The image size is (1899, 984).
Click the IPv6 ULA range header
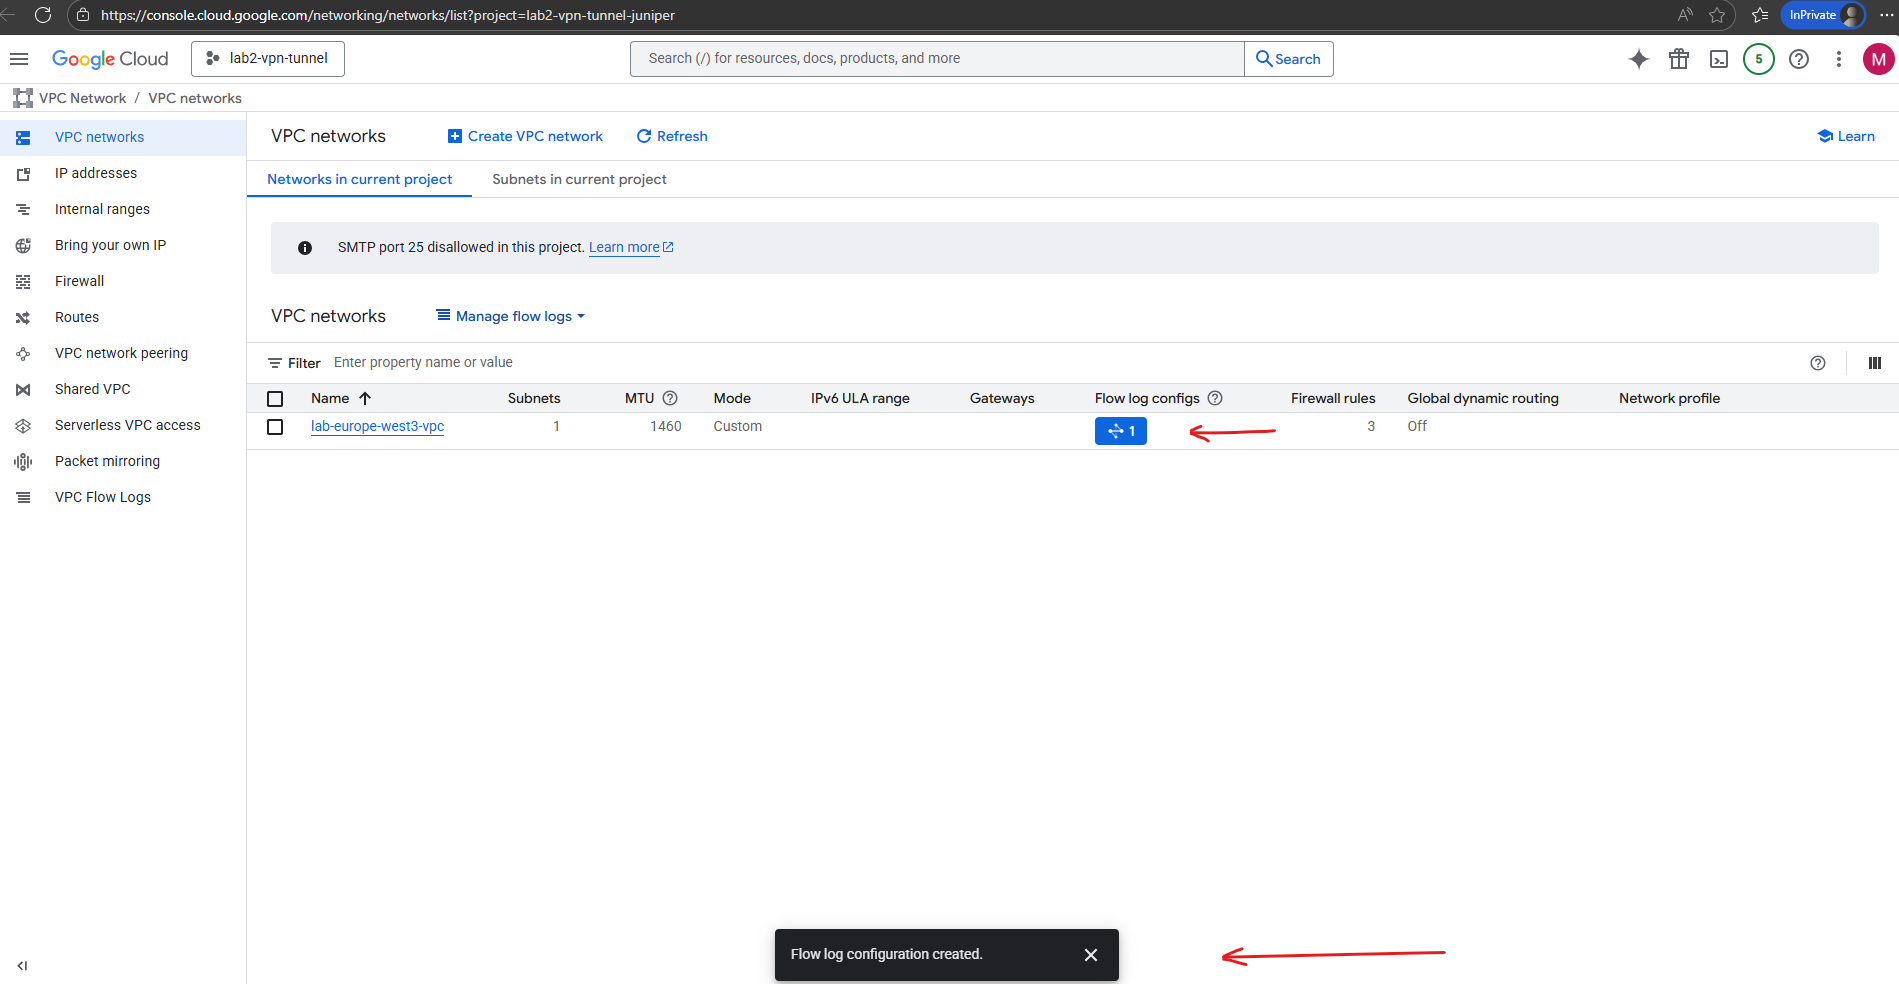(x=860, y=398)
